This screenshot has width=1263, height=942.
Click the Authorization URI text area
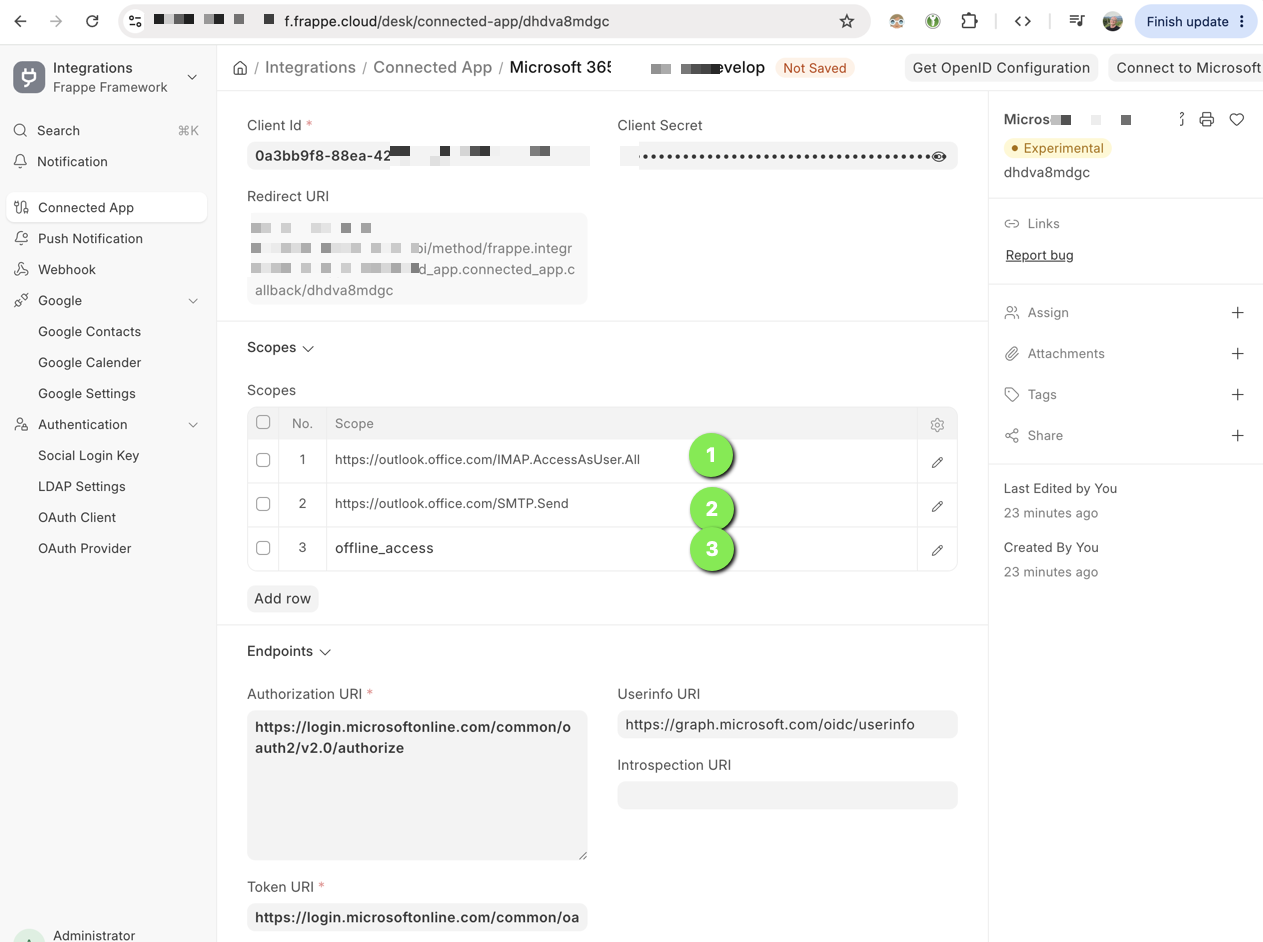coord(417,785)
